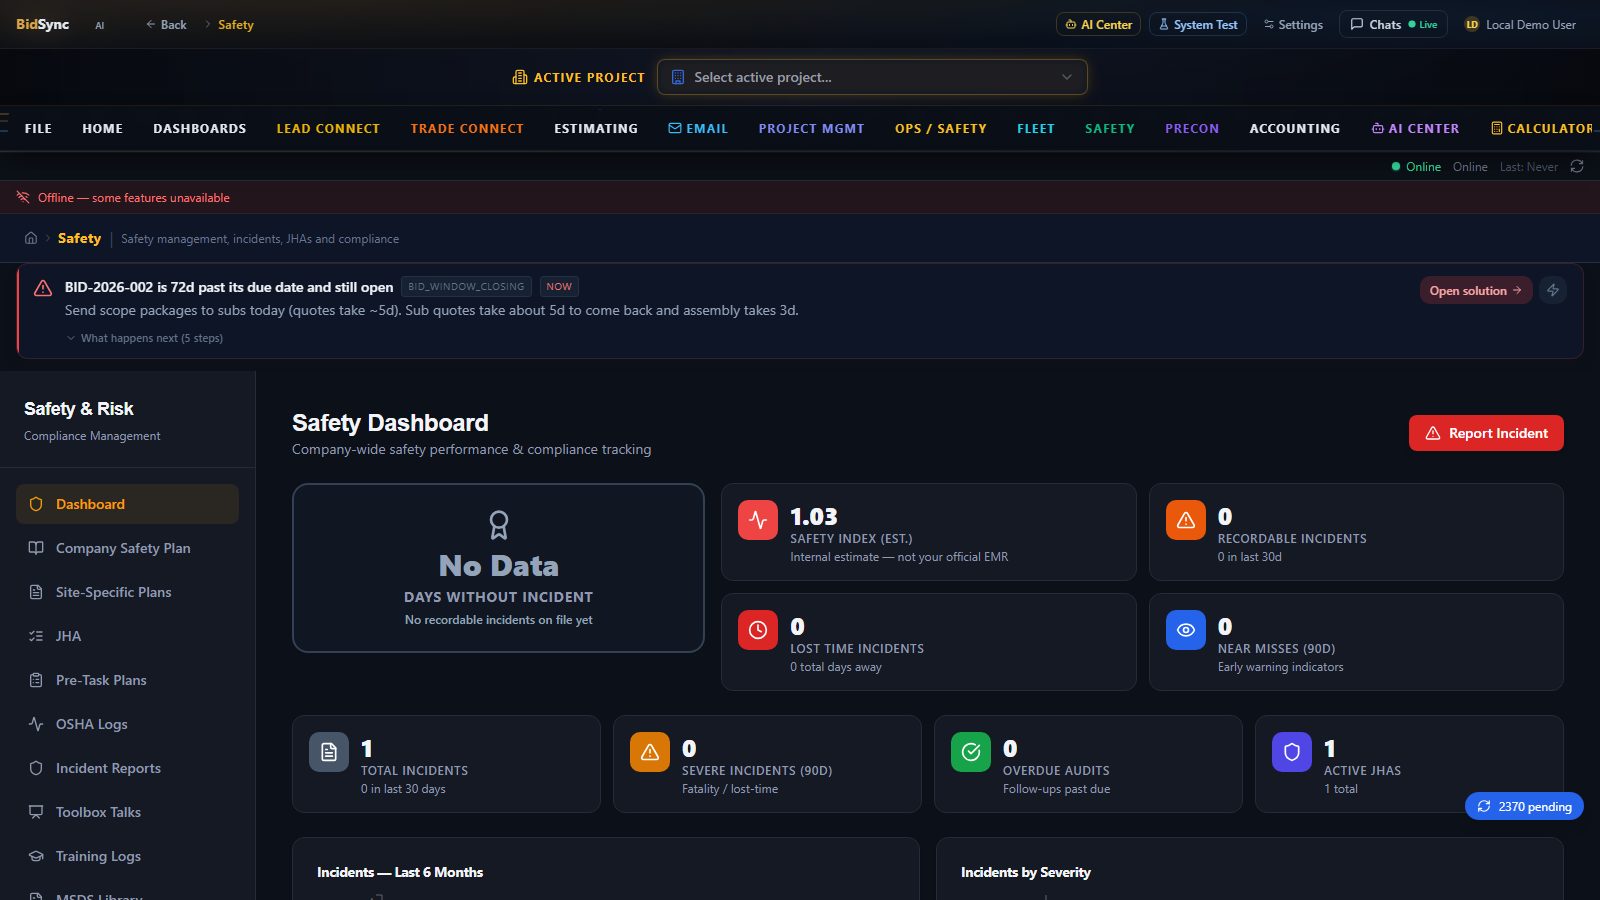
Task: Click the 2370 pending sync badge
Action: pyautogui.click(x=1524, y=806)
